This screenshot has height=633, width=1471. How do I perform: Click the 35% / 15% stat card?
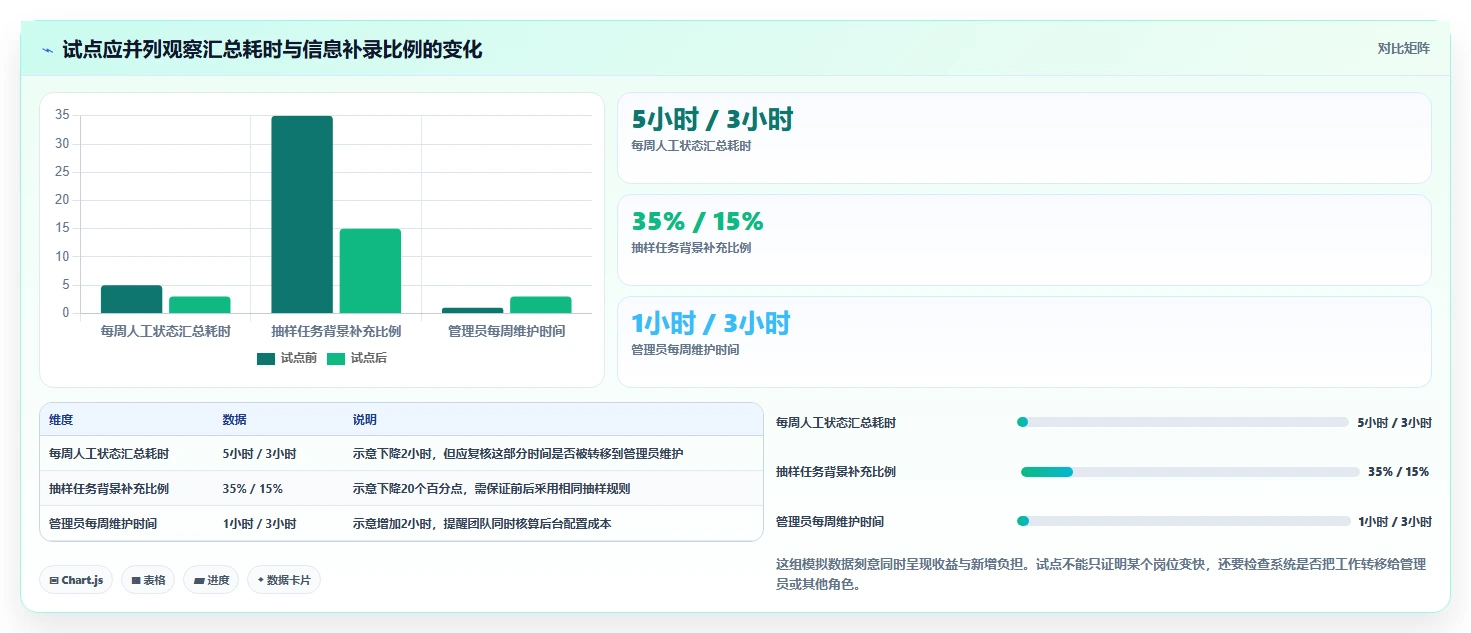(1024, 240)
